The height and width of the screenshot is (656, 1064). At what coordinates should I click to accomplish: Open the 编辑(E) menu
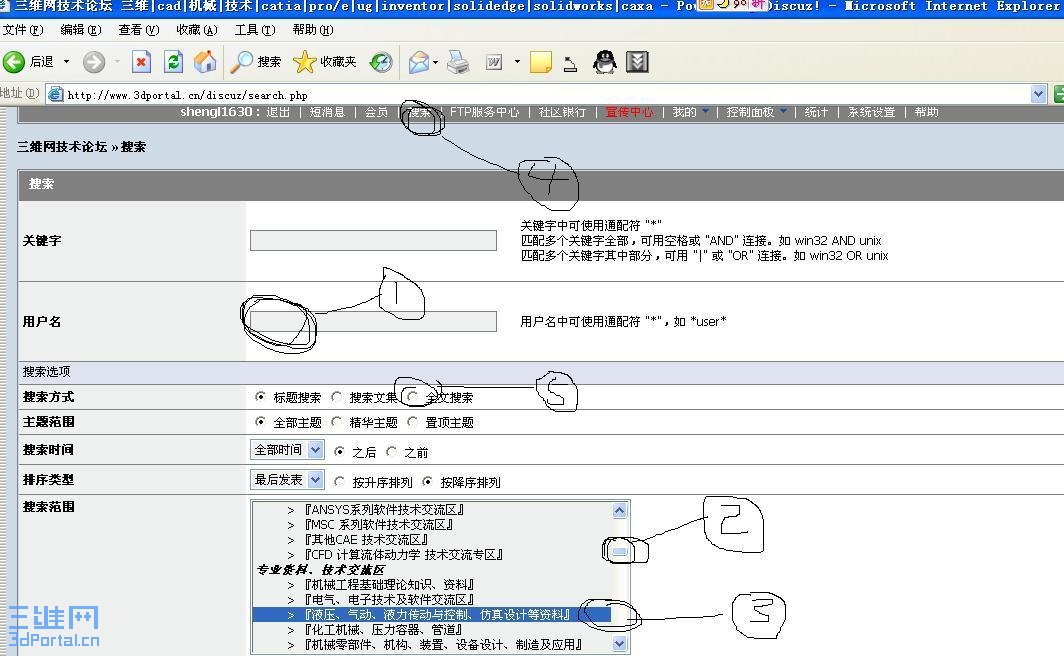81,30
